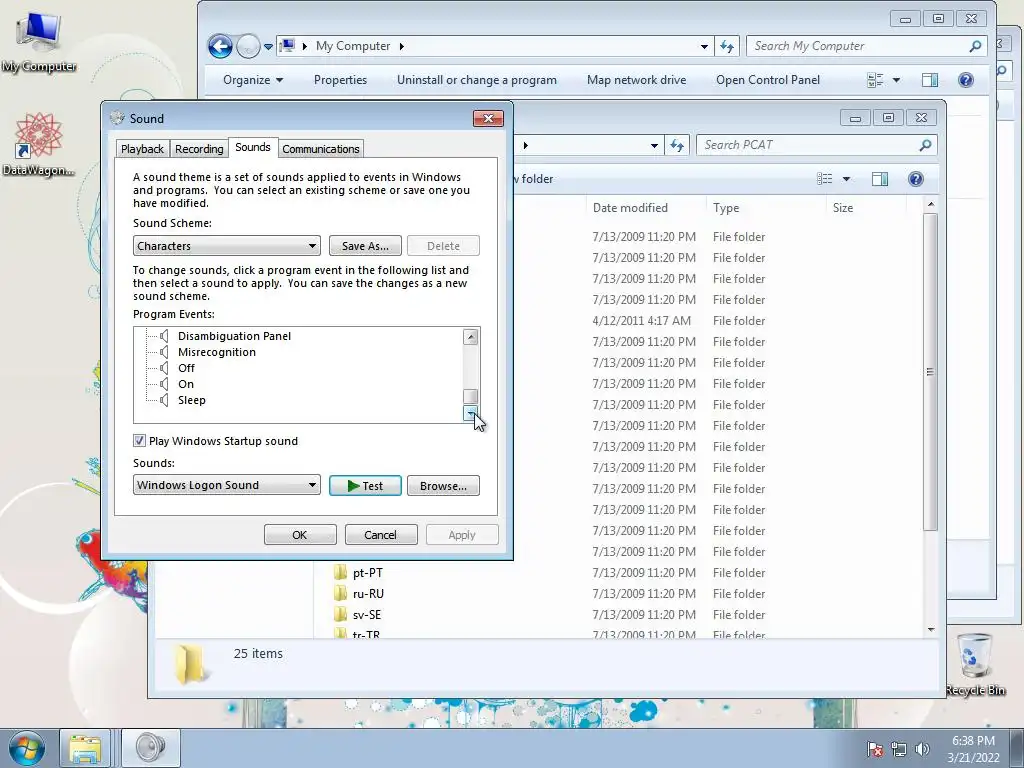Expand view options arrow in My Computer toolbar
The height and width of the screenshot is (768, 1024).
[896, 80]
